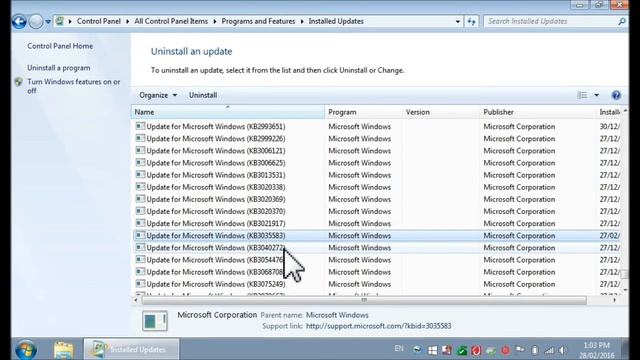Open the Windows Start menu orb
The image size is (640, 360).
point(26,350)
